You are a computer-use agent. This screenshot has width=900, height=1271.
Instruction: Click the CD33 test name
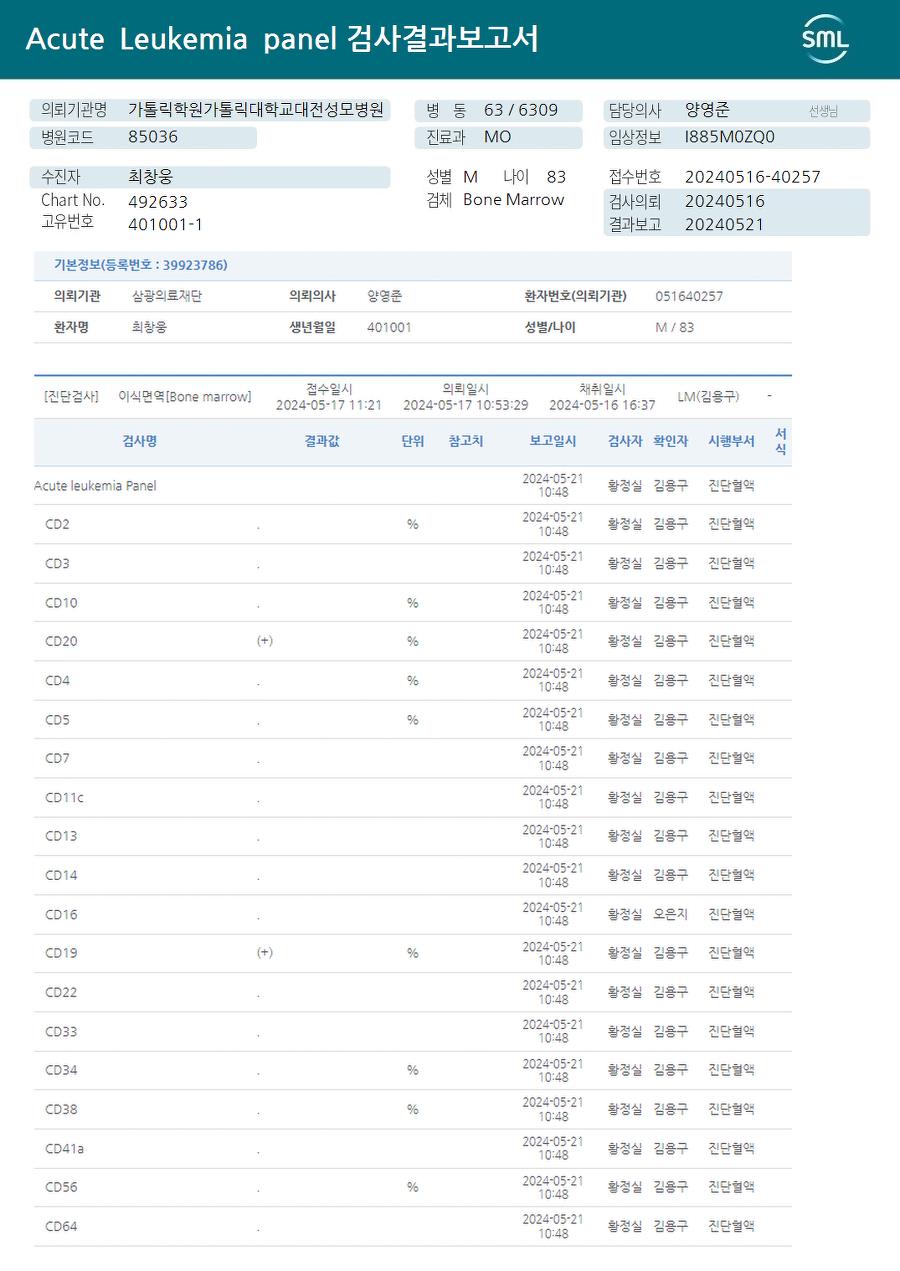61,1031
